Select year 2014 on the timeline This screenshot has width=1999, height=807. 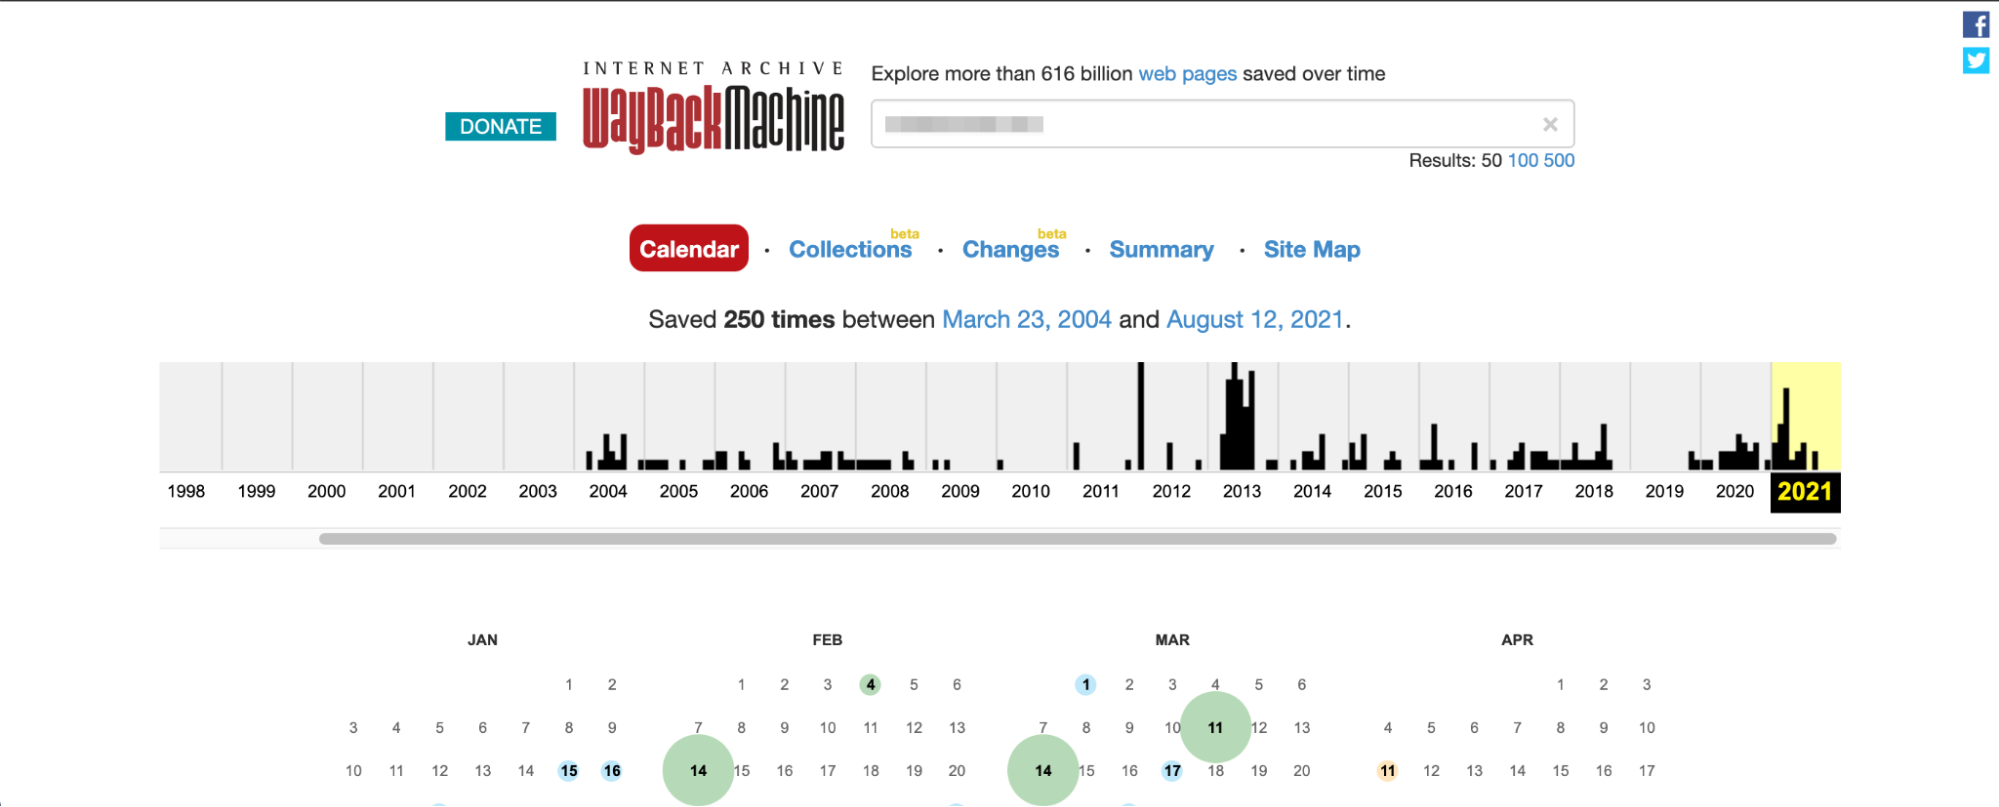pos(1313,491)
